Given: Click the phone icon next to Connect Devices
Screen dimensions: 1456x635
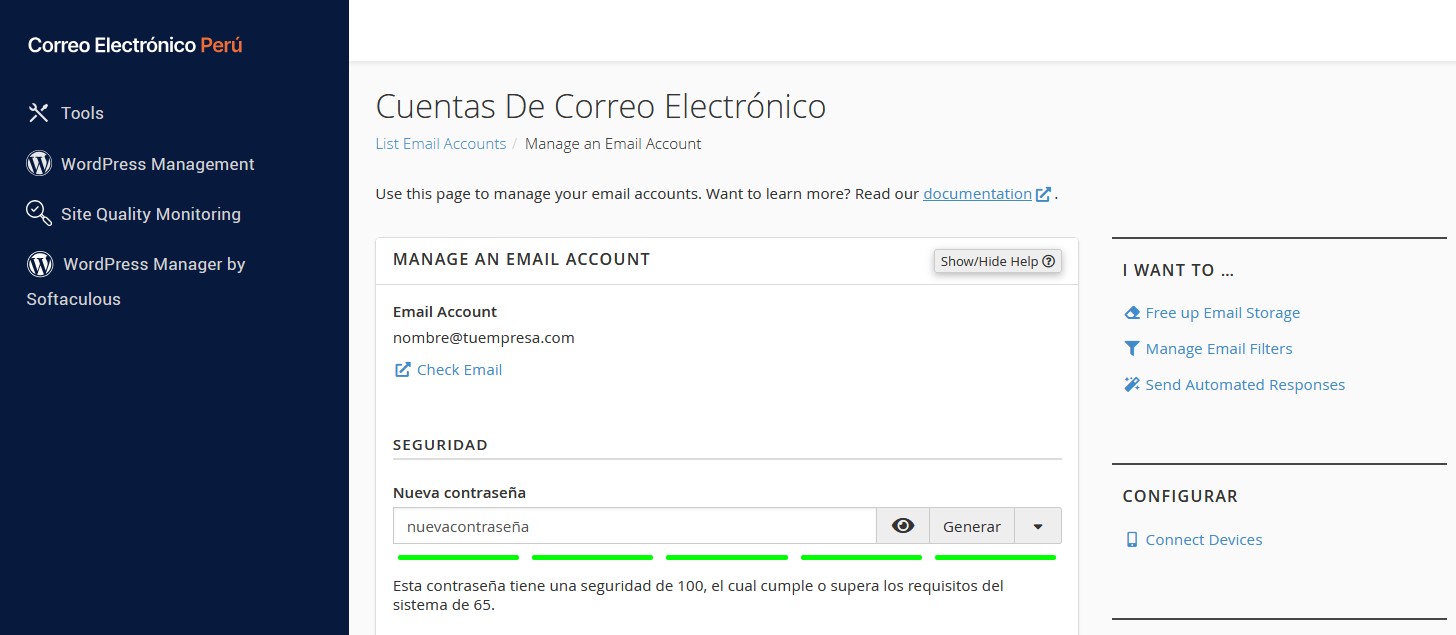Looking at the screenshot, I should [x=1132, y=540].
